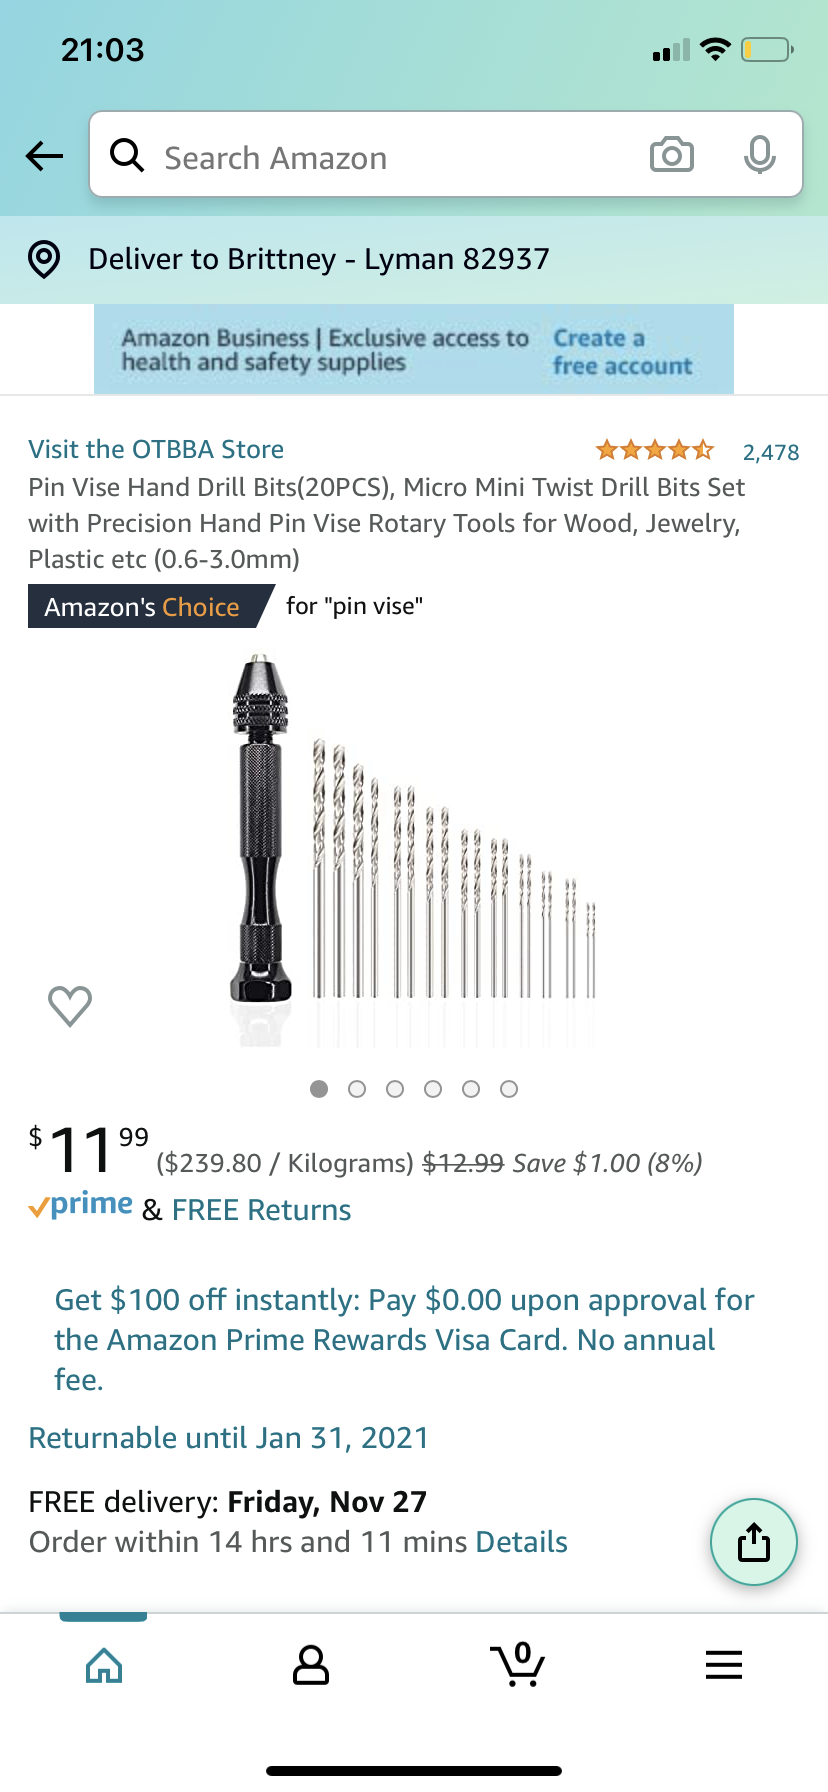The image size is (828, 1792).
Task: Open the hamburger menu
Action: coord(723,1665)
